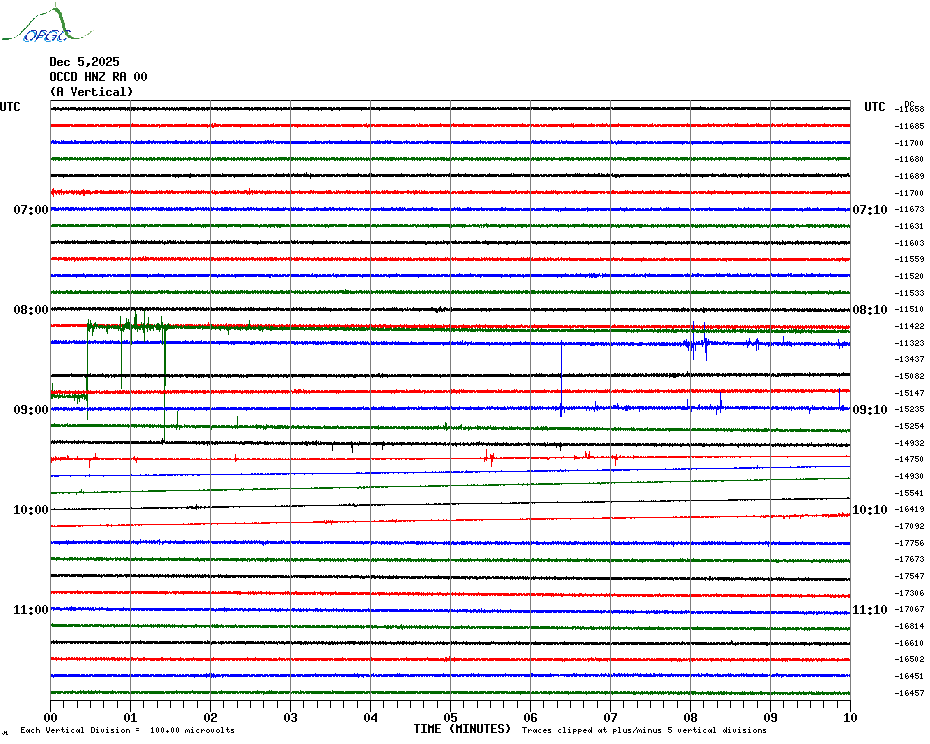
Task: Click the 09:10 label on right axis
Action: coord(869,410)
